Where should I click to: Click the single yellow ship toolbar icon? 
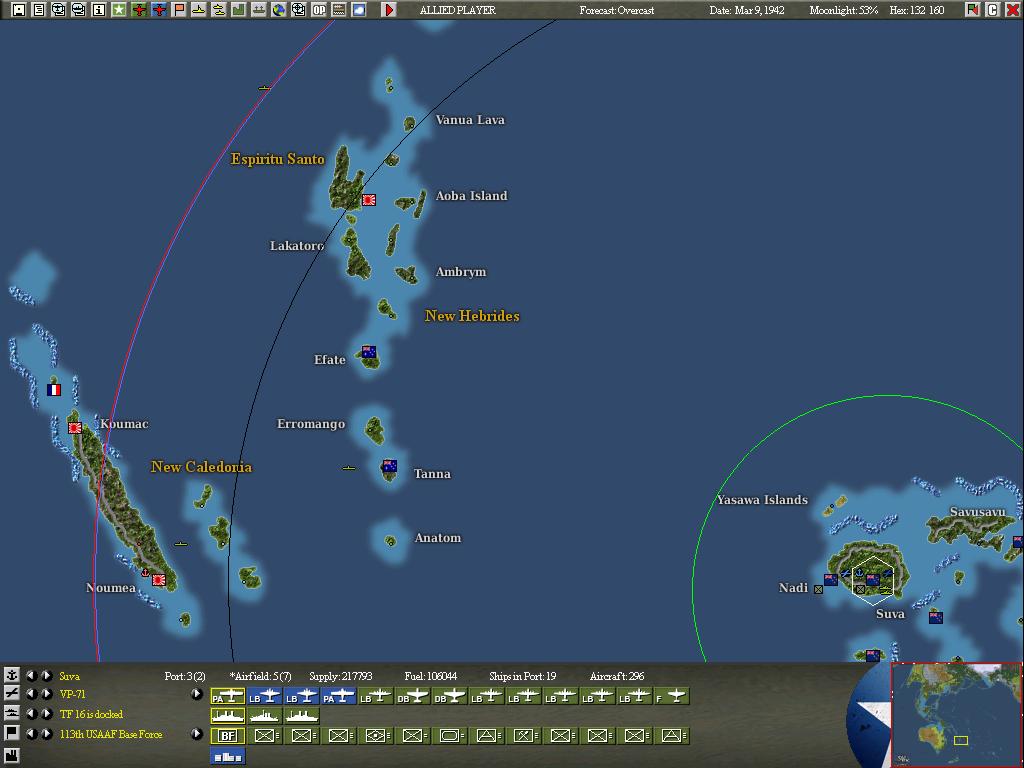click(x=199, y=10)
